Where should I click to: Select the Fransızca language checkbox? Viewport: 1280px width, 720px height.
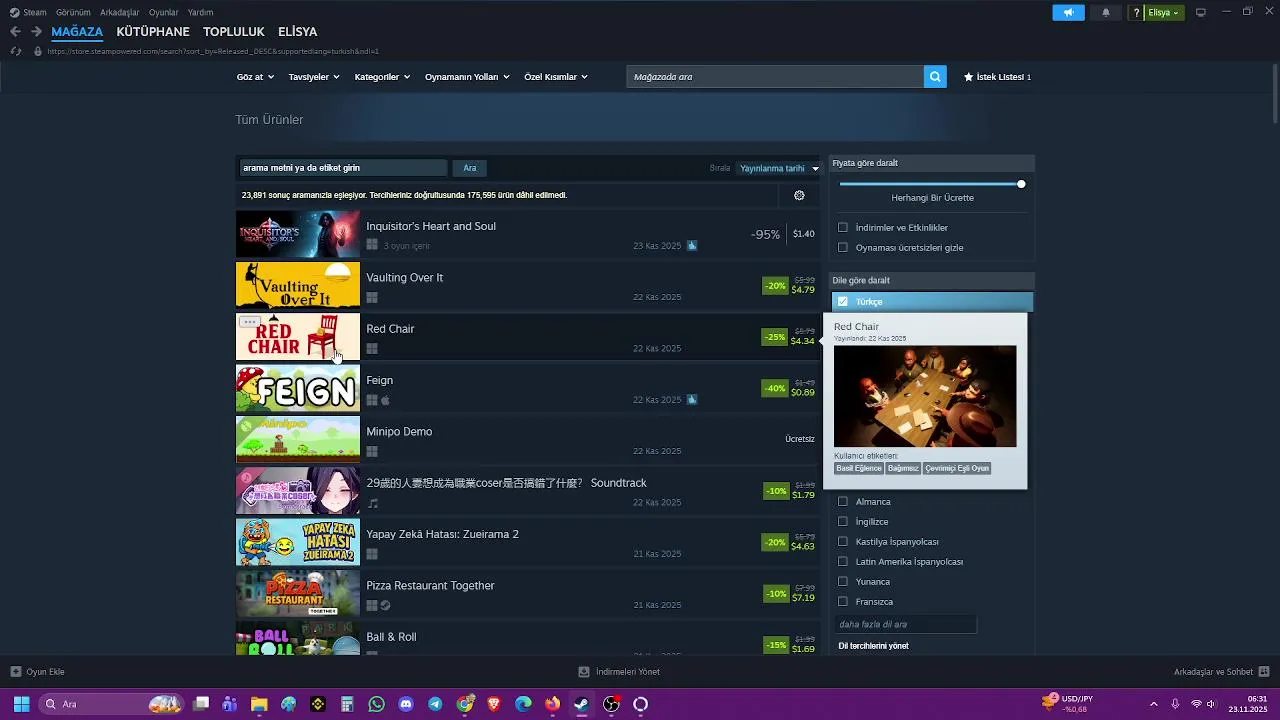pyautogui.click(x=843, y=601)
